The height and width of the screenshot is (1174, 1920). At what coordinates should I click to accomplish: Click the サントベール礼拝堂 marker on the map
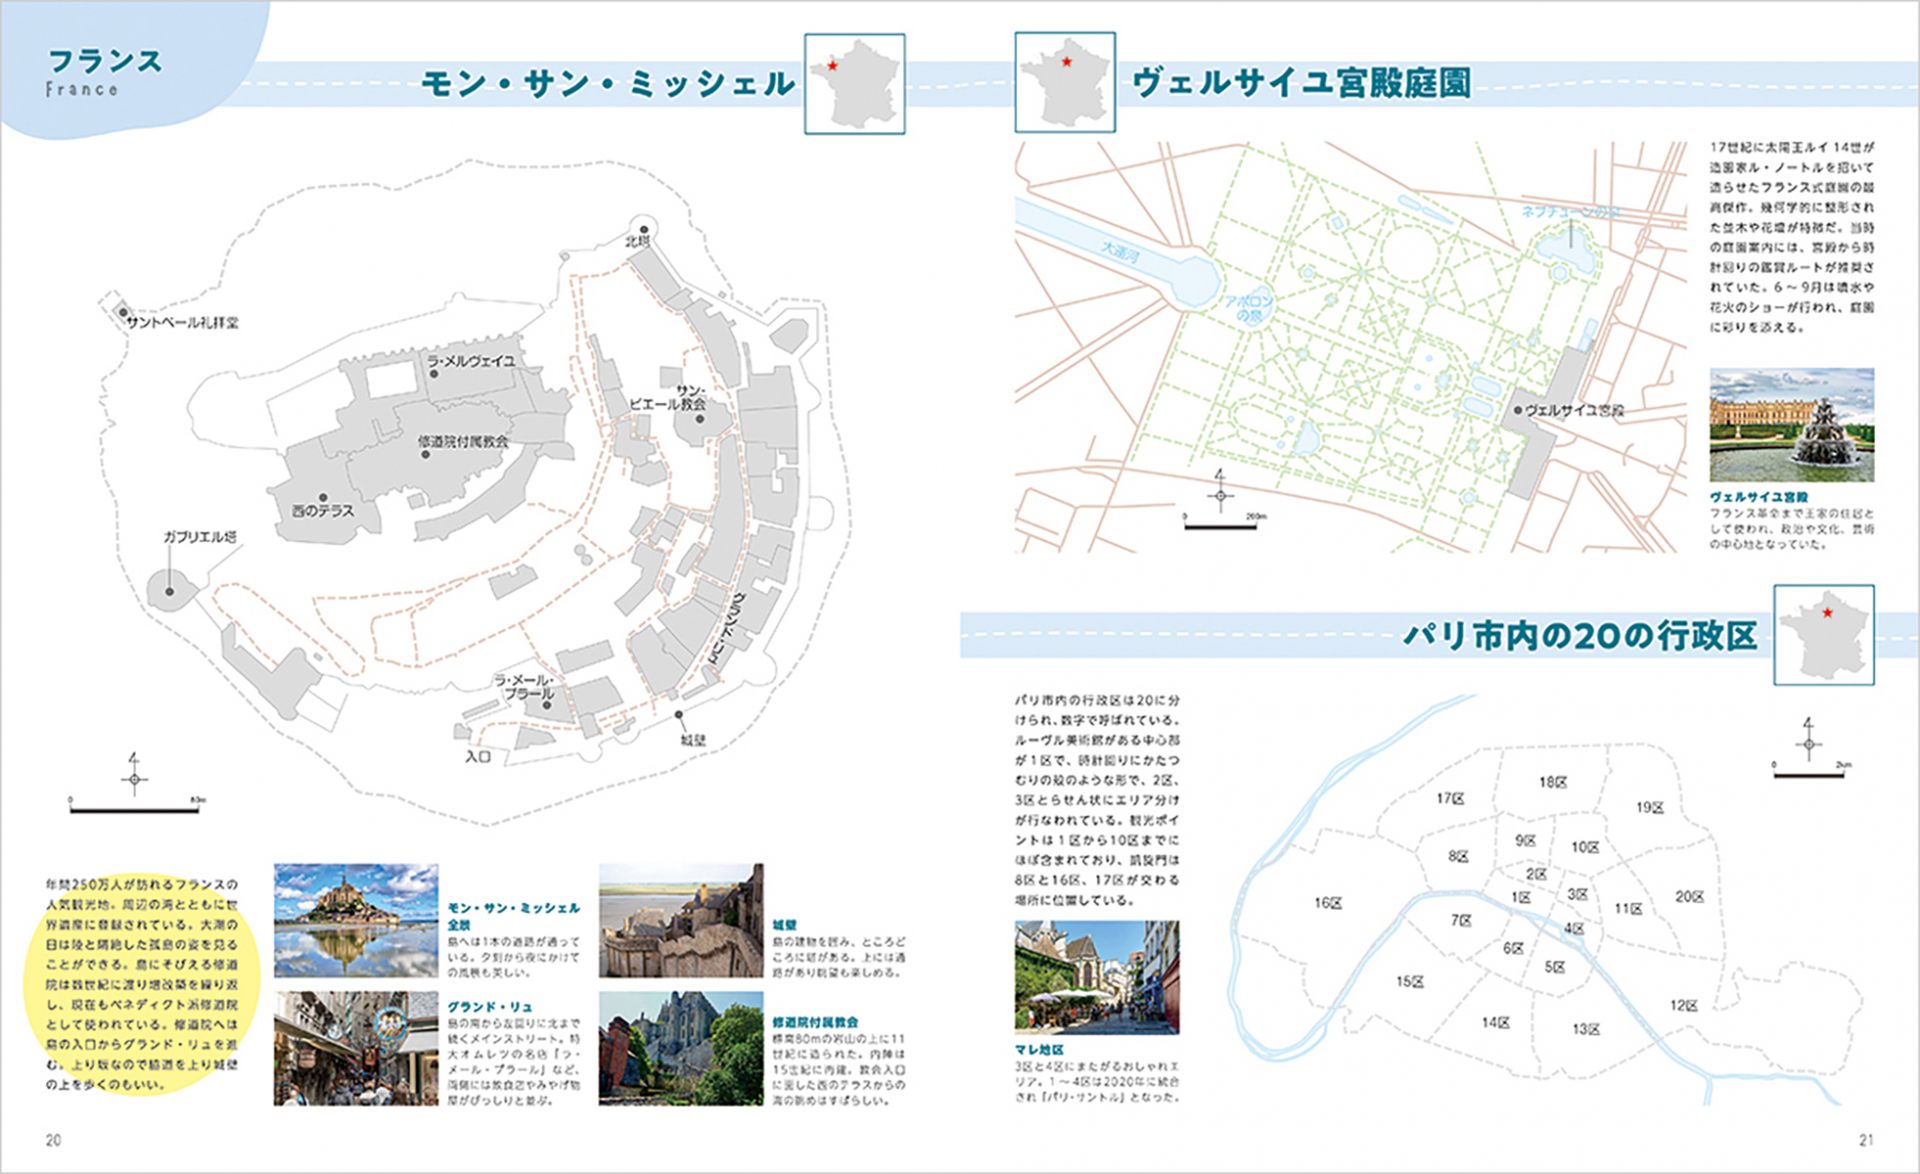pos(124,312)
